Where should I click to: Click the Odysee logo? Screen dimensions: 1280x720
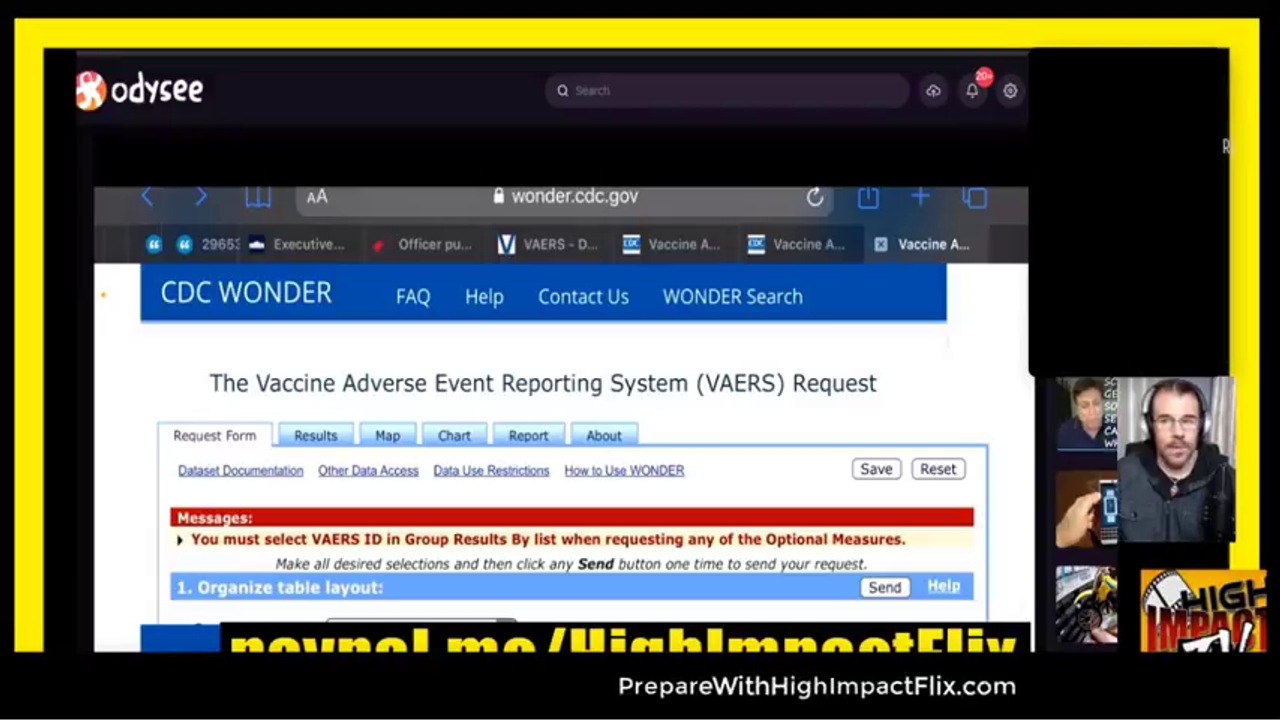pyautogui.click(x=140, y=91)
